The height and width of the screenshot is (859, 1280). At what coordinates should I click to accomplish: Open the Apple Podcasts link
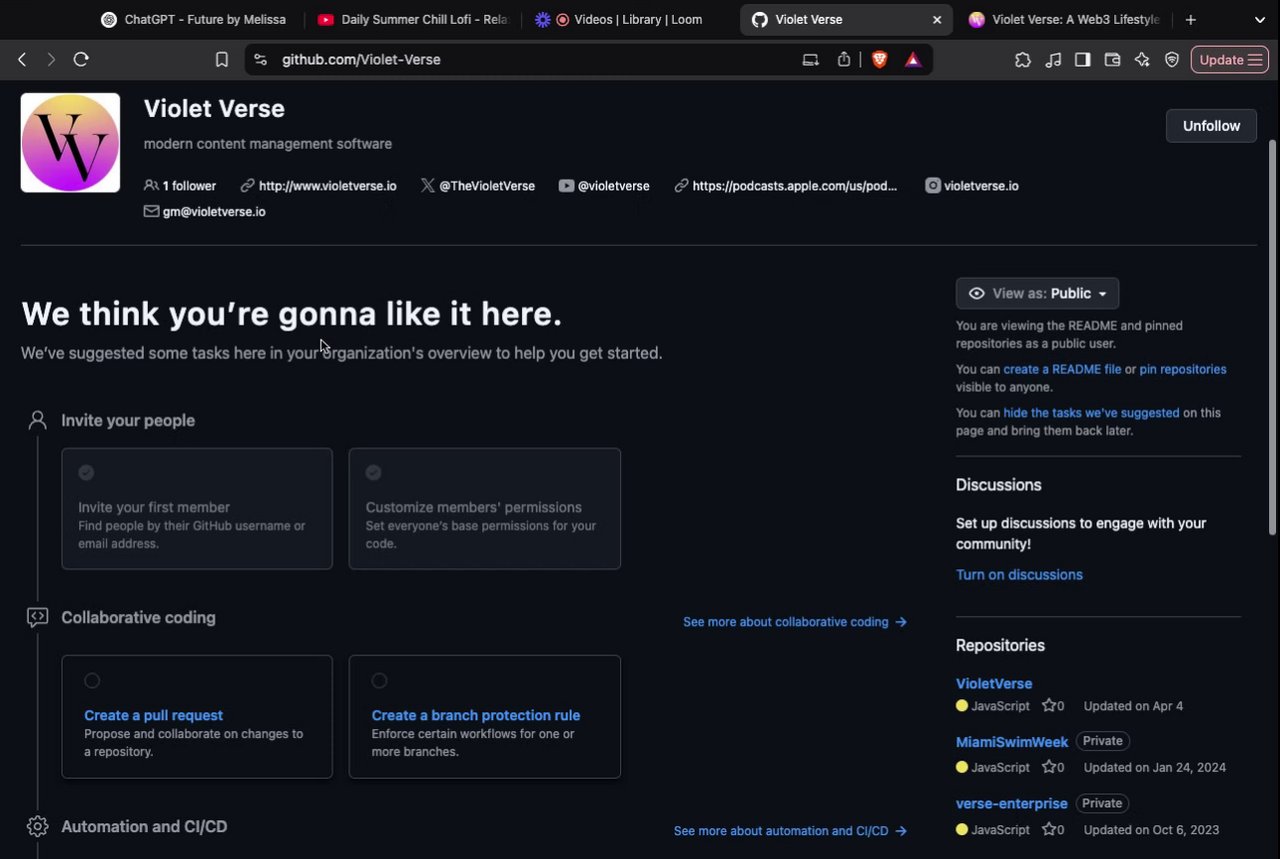tap(794, 186)
